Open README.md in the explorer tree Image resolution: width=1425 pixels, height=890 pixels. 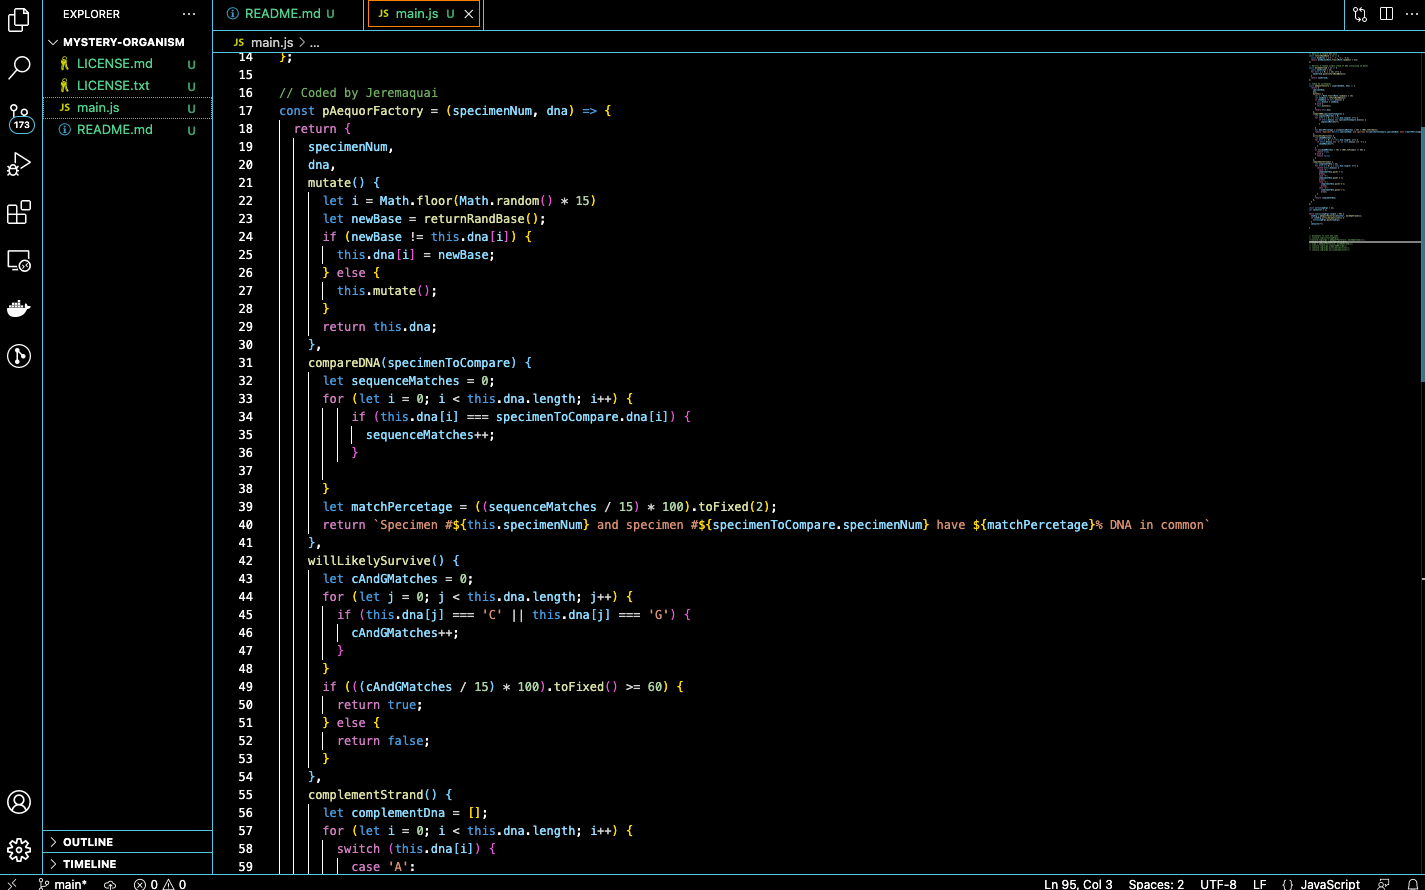click(x=127, y=130)
